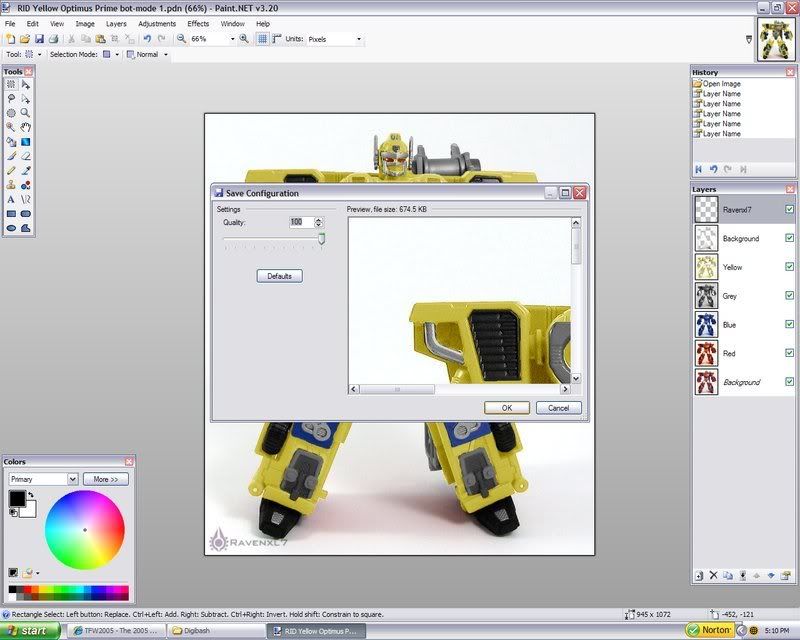Image resolution: width=800 pixels, height=640 pixels.
Task: Pick the Line/Curve tool
Action: point(26,200)
